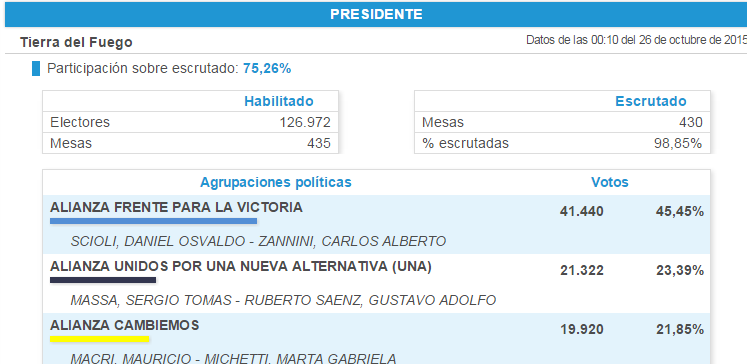This screenshot has height=364, width=747.
Task: Click the Escrutado column header
Action: coord(651,101)
